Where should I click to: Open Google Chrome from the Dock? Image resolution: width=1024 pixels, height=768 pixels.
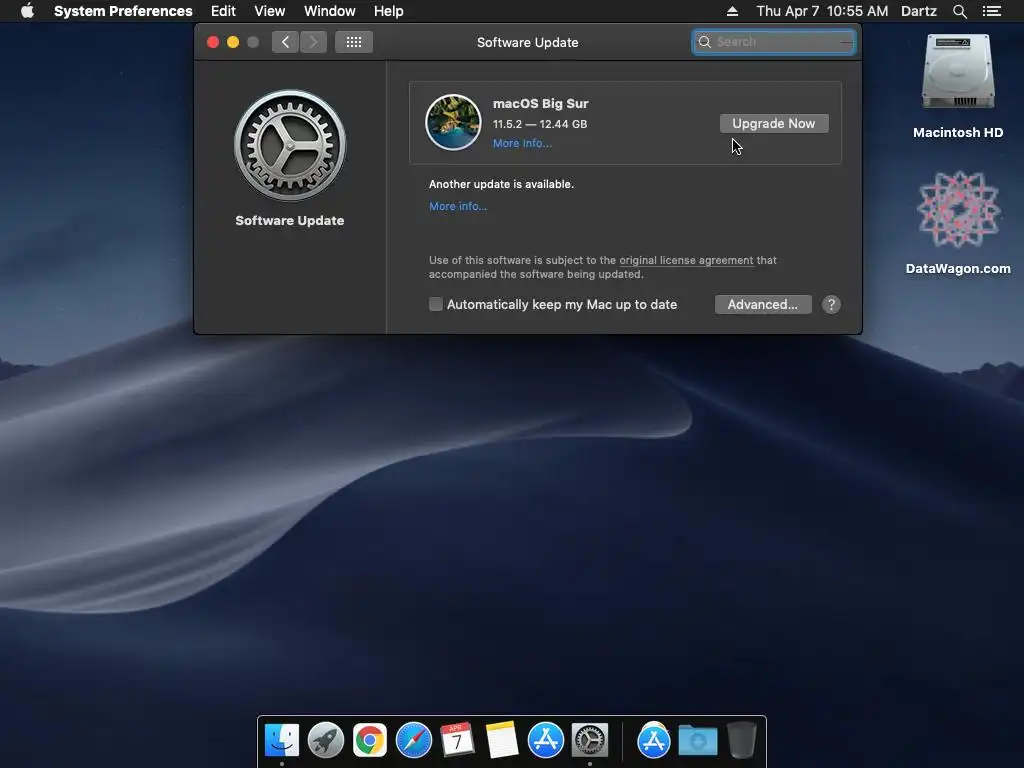[370, 740]
